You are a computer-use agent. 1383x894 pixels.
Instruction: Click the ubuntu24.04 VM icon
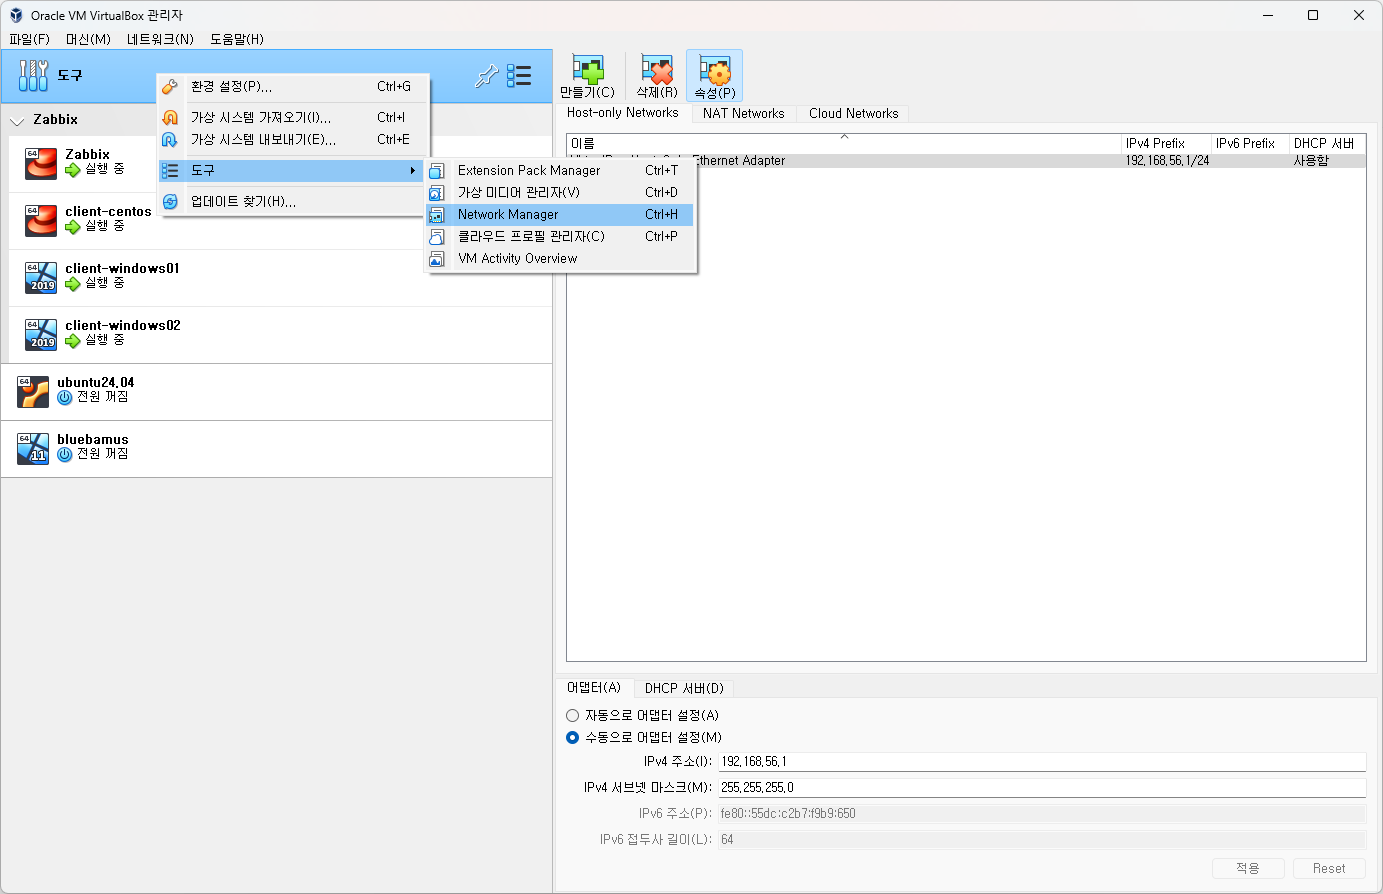[x=33, y=392]
